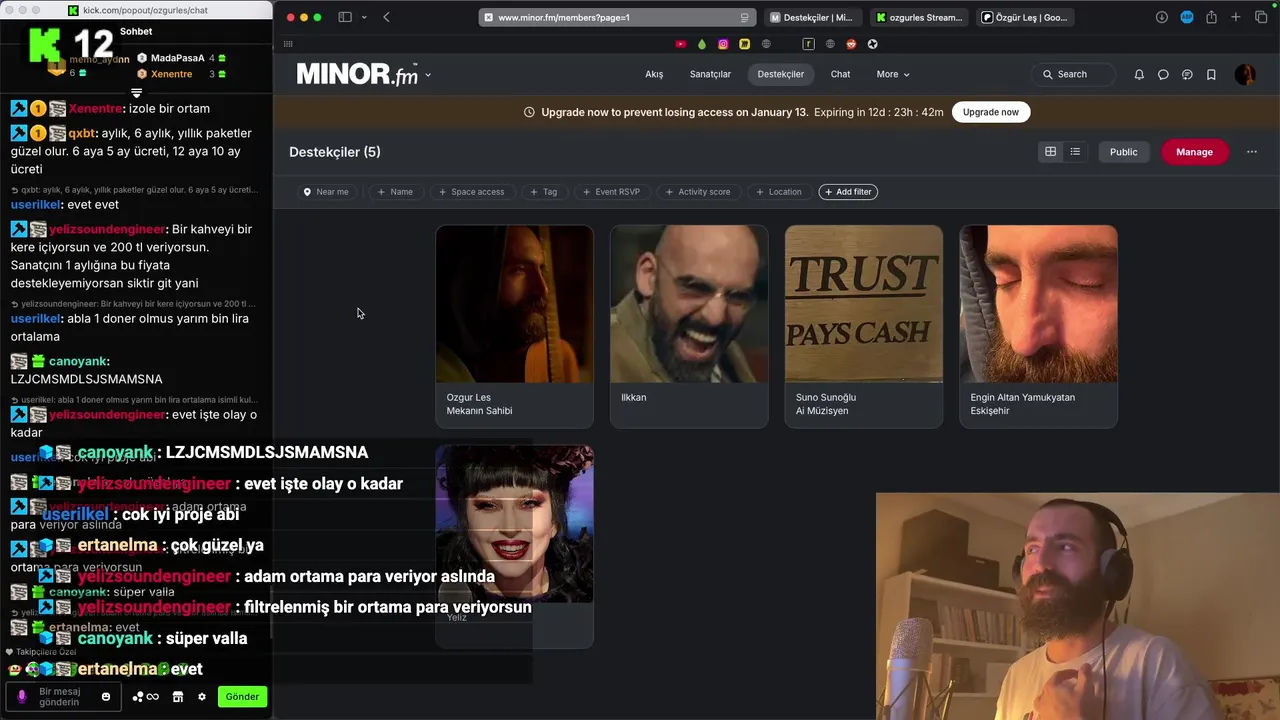Image resolution: width=1280 pixels, height=720 pixels.
Task: Click the Upgrade now button
Action: click(991, 112)
